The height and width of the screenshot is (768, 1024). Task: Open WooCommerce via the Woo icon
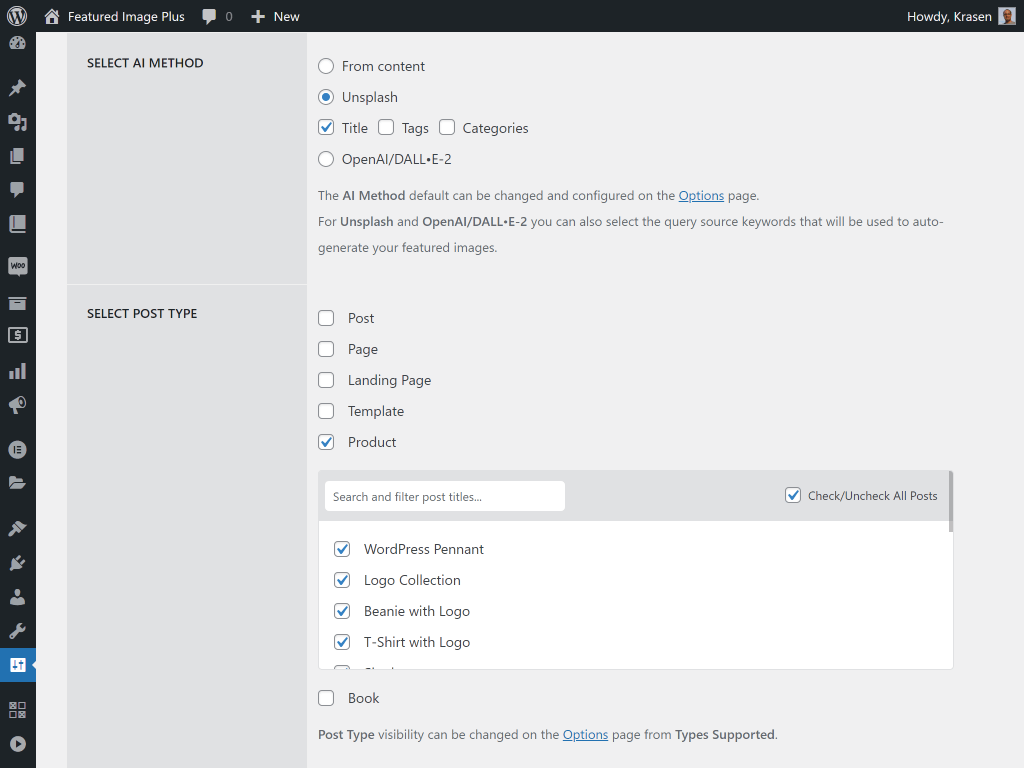(18, 266)
